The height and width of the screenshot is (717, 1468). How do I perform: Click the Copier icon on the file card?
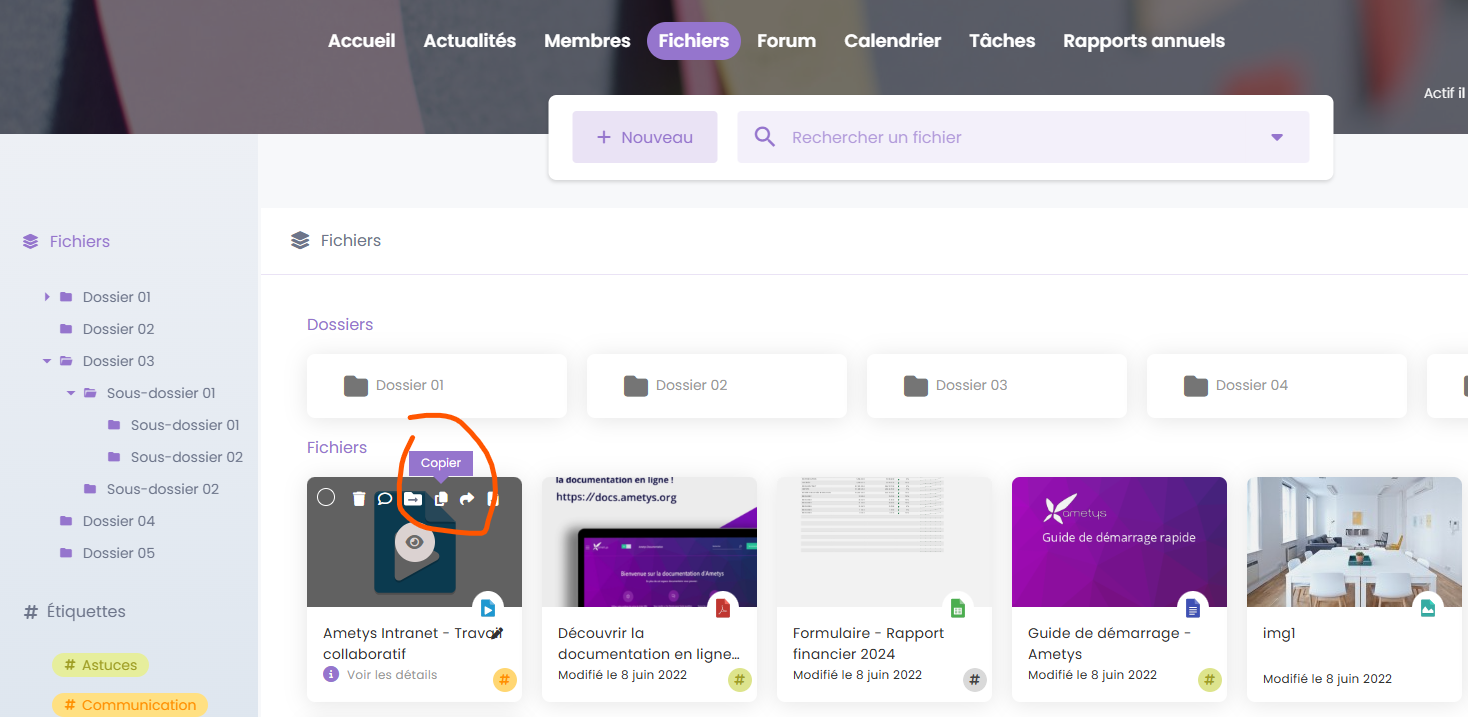441,498
